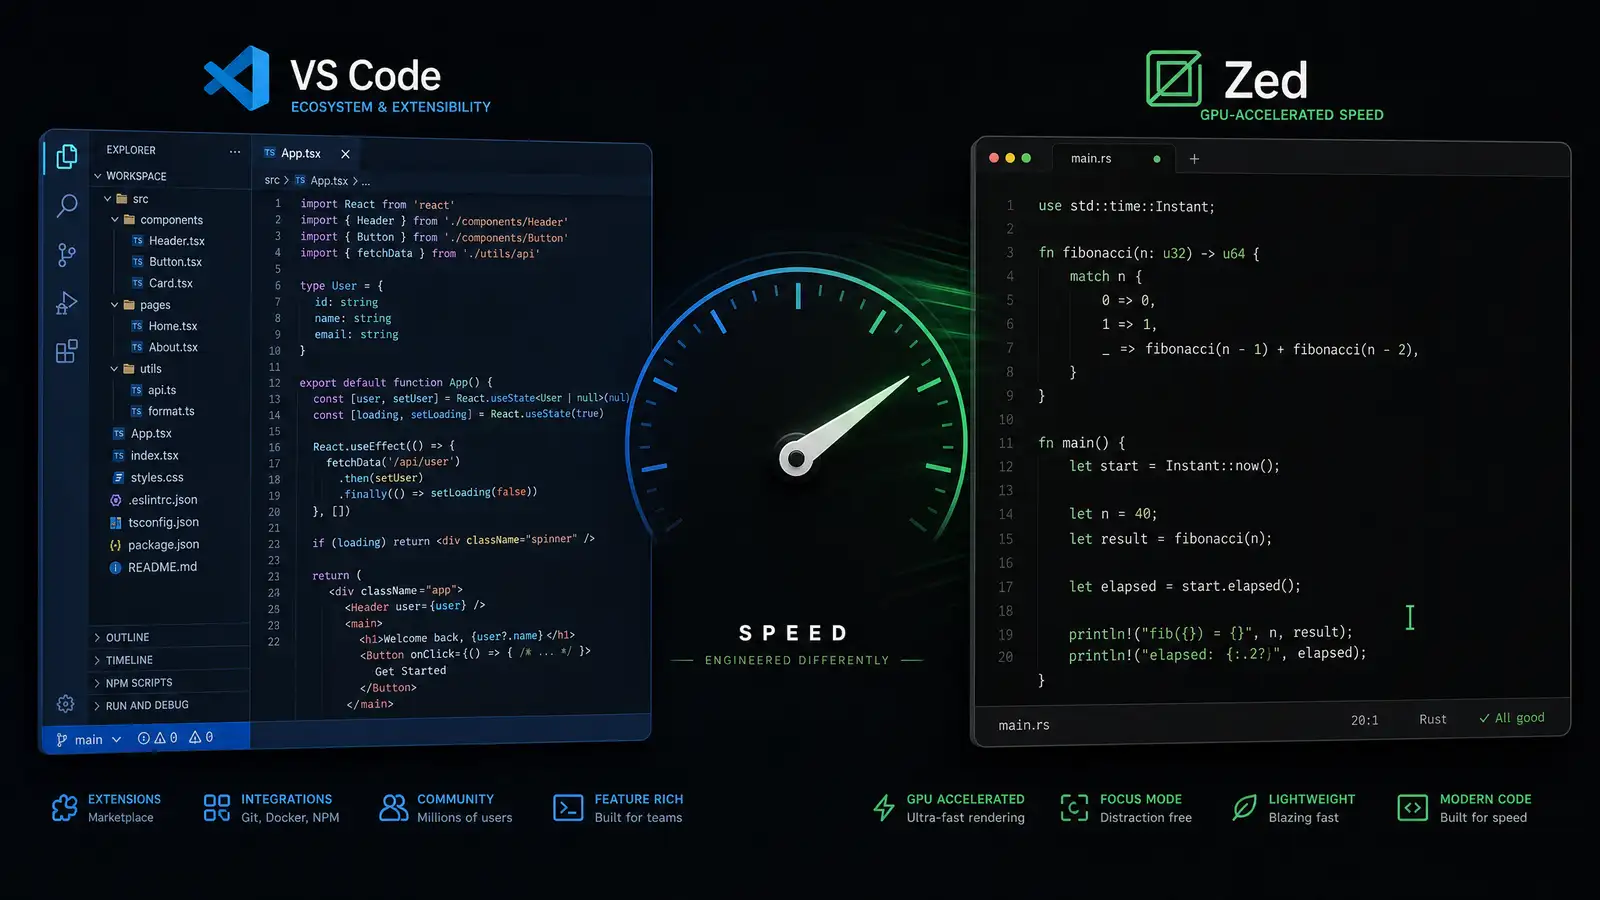Viewport: 1600px width, 900px height.
Task: Click the Focus Mode brackets icon
Action: (x=1074, y=808)
